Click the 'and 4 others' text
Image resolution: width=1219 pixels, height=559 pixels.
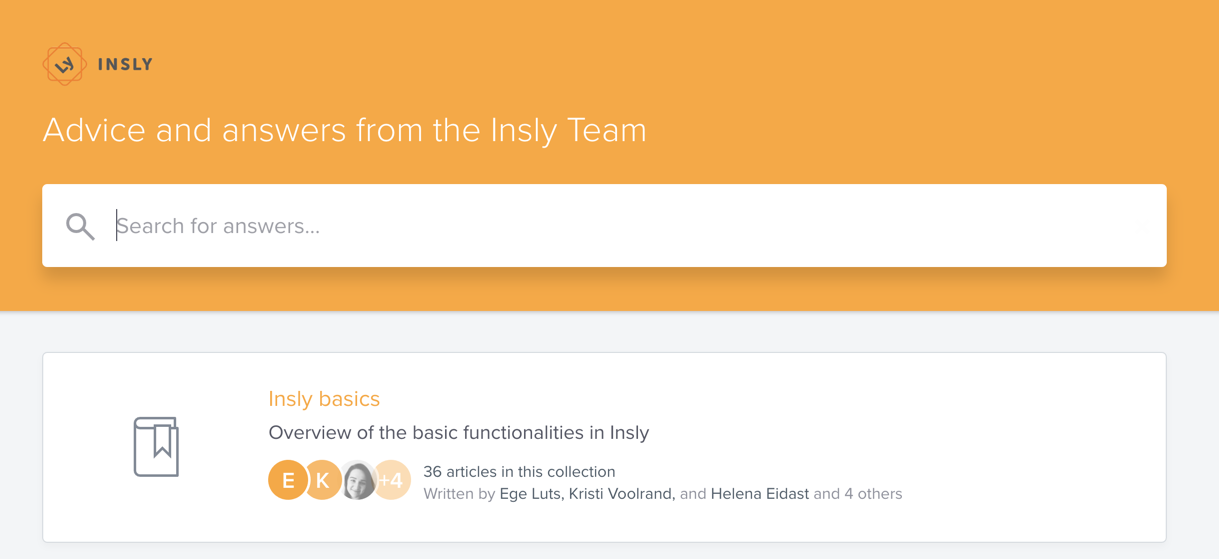pyautogui.click(x=858, y=494)
